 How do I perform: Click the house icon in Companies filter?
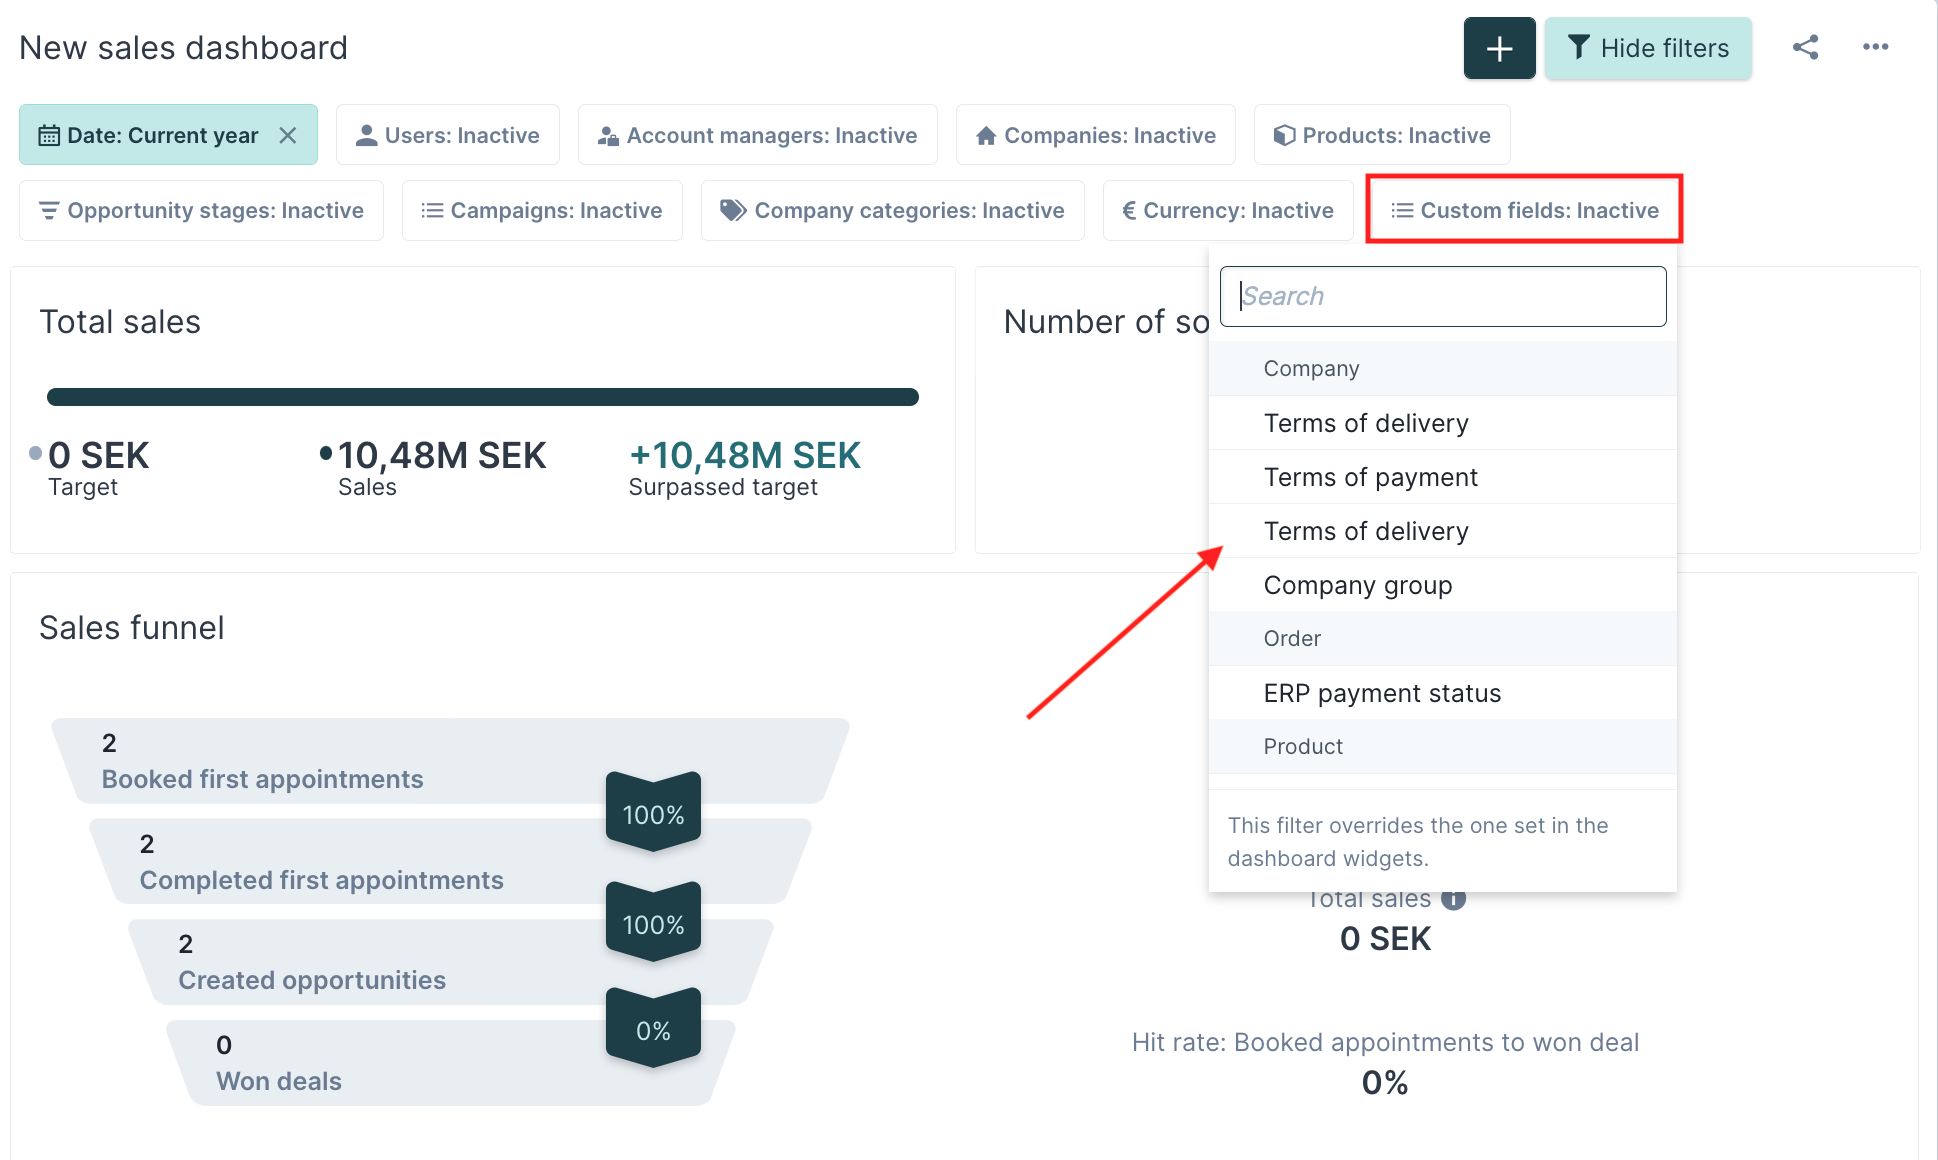pyautogui.click(x=986, y=135)
